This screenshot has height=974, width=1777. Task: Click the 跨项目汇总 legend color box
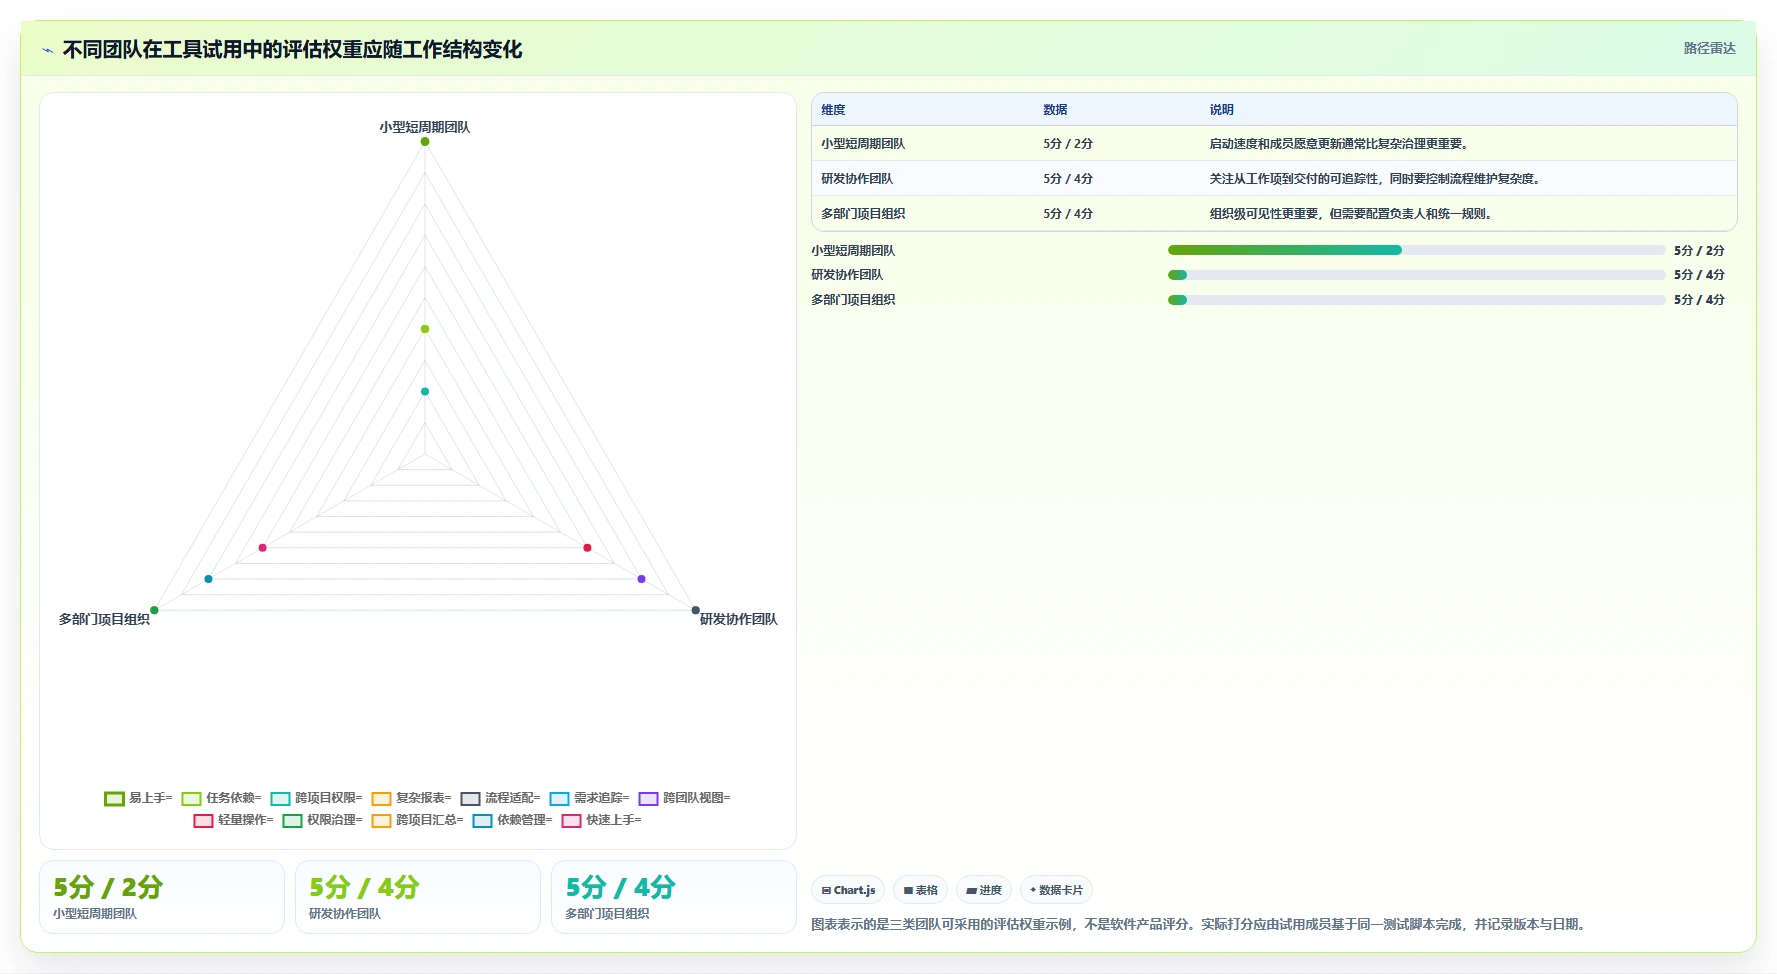click(x=381, y=820)
